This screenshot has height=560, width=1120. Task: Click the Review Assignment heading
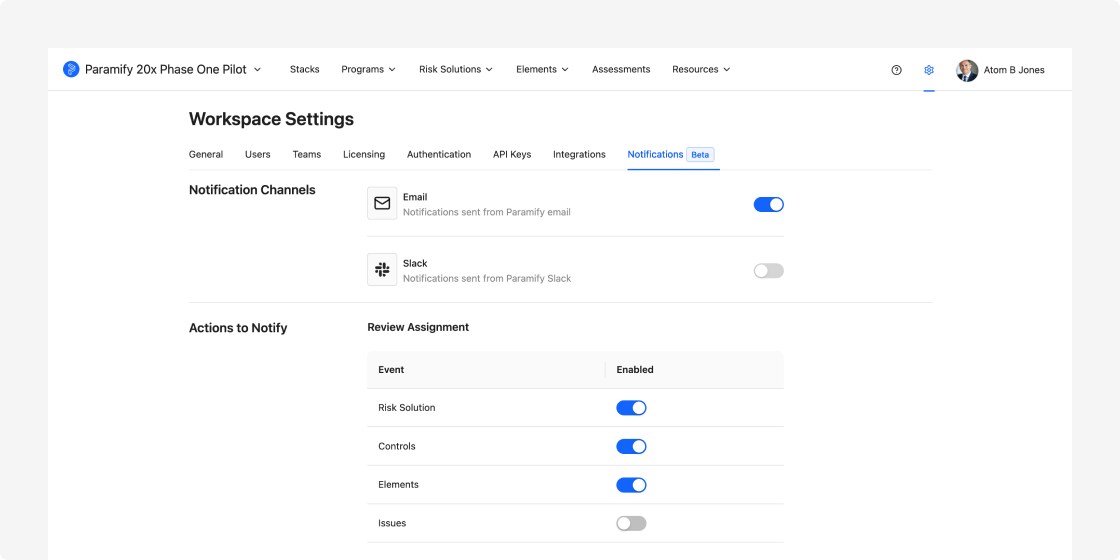coord(418,327)
